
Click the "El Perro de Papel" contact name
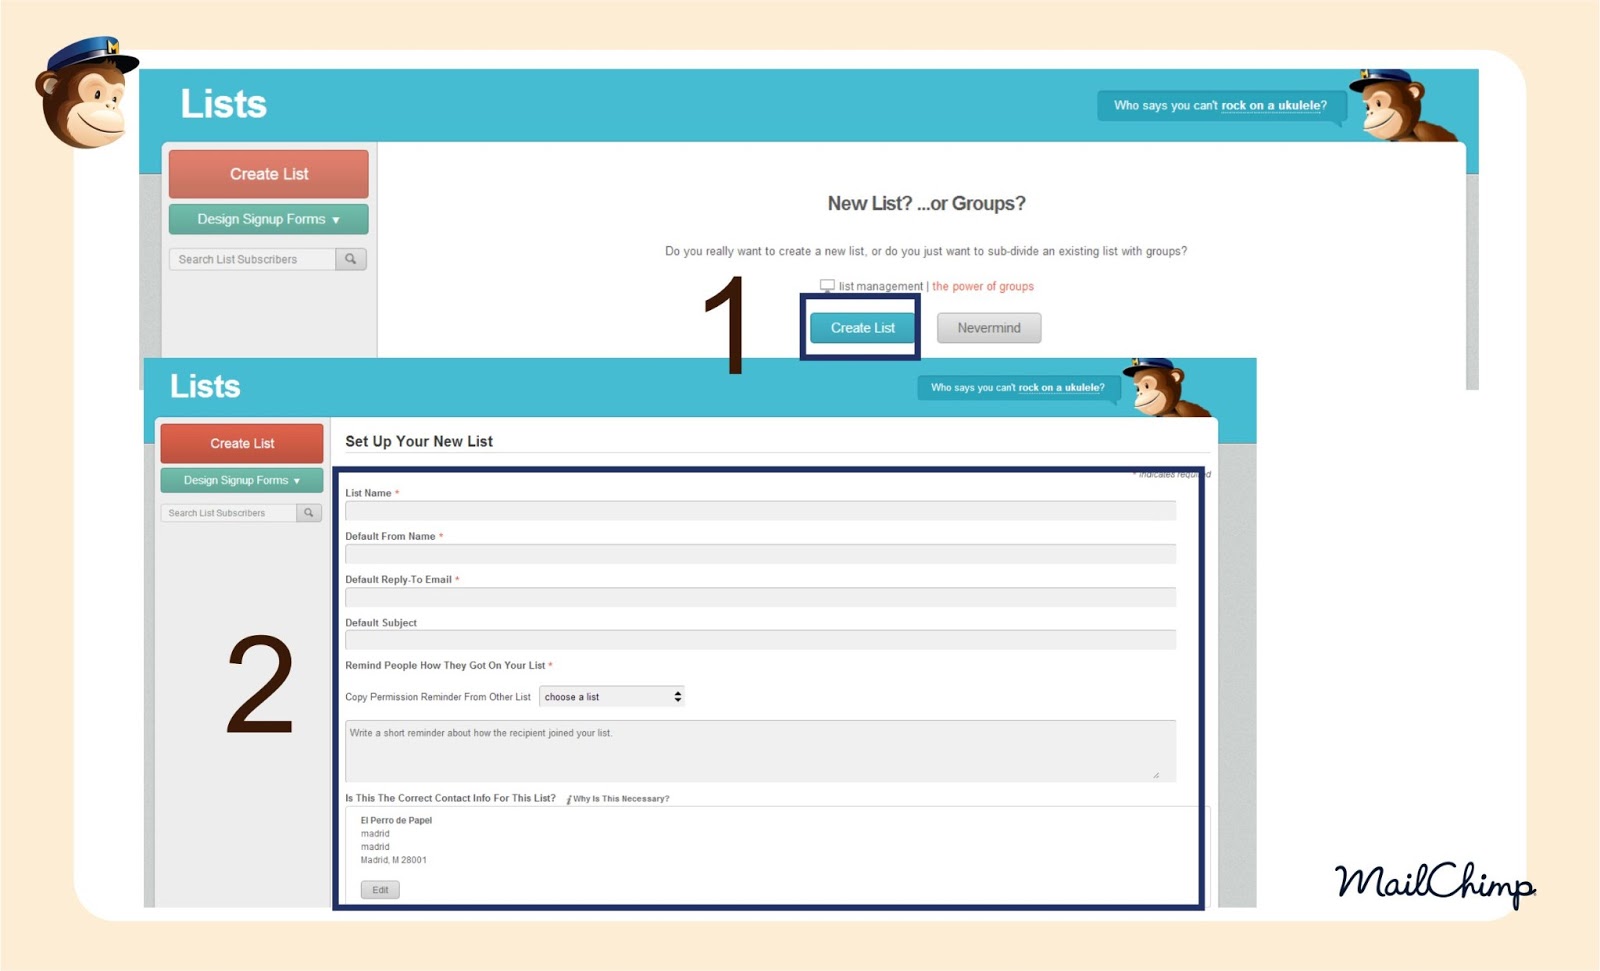coord(396,820)
